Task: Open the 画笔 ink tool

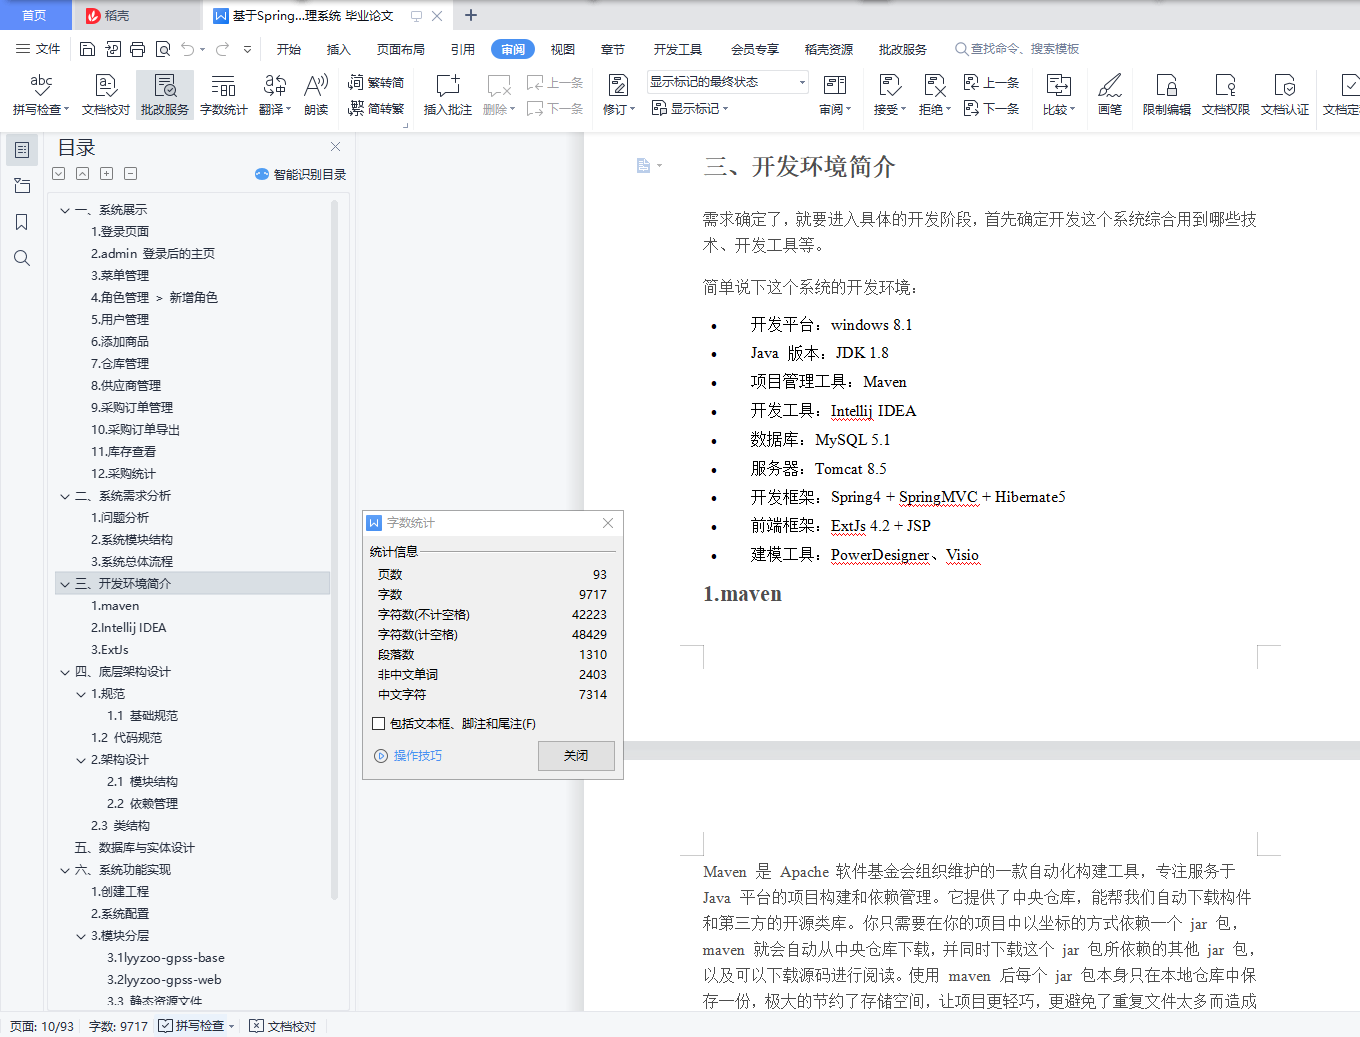Action: pyautogui.click(x=1110, y=95)
